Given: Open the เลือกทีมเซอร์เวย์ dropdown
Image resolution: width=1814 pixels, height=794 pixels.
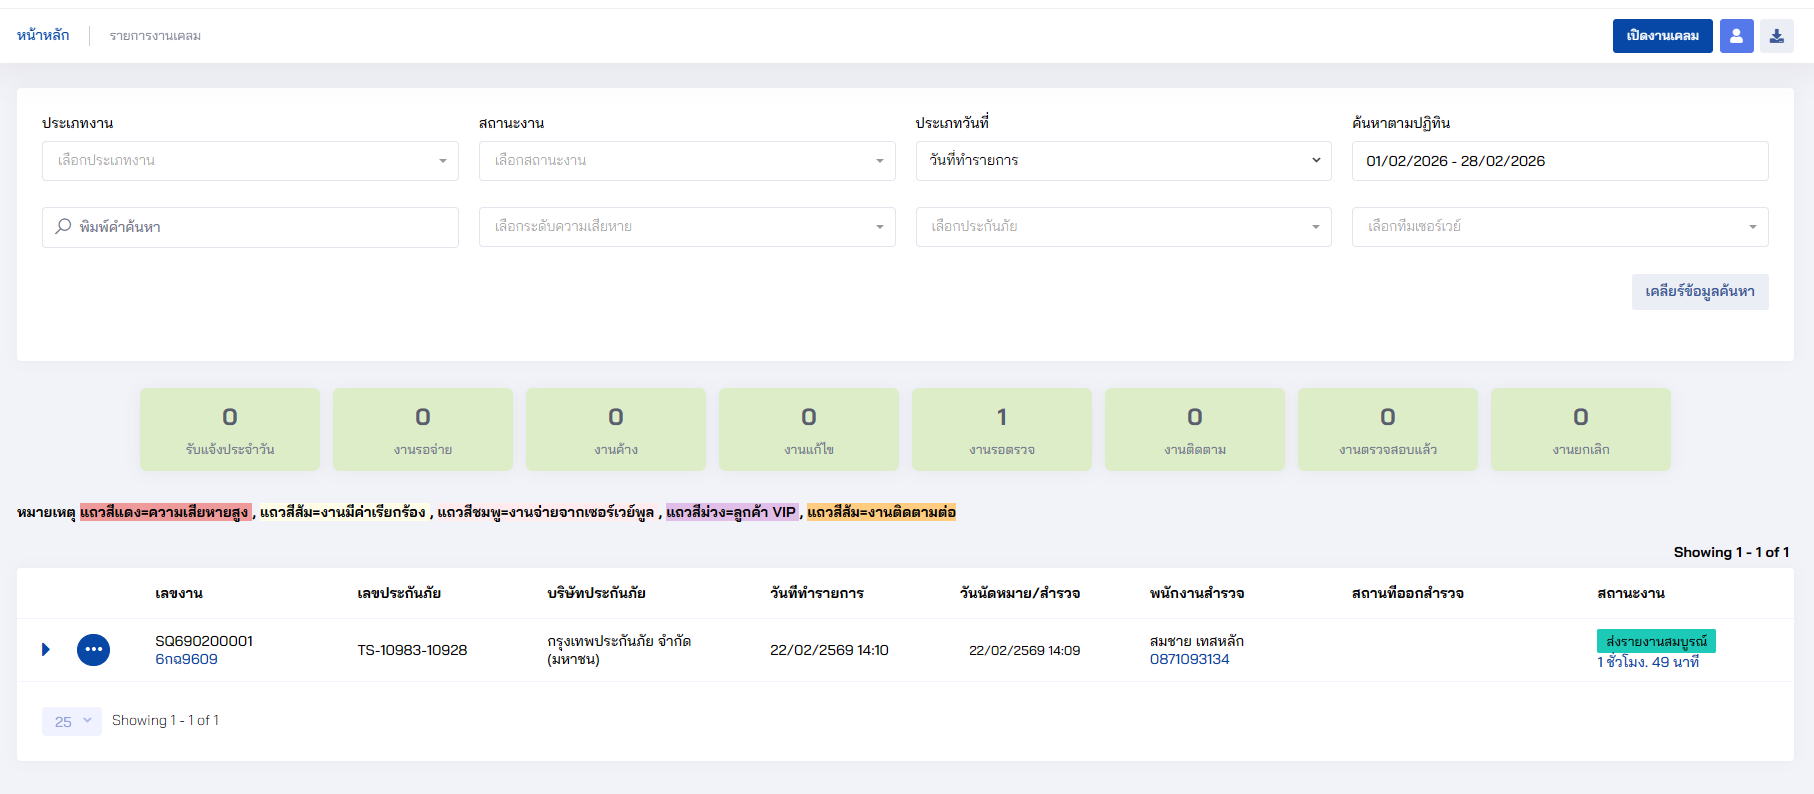Looking at the screenshot, I should [1559, 227].
